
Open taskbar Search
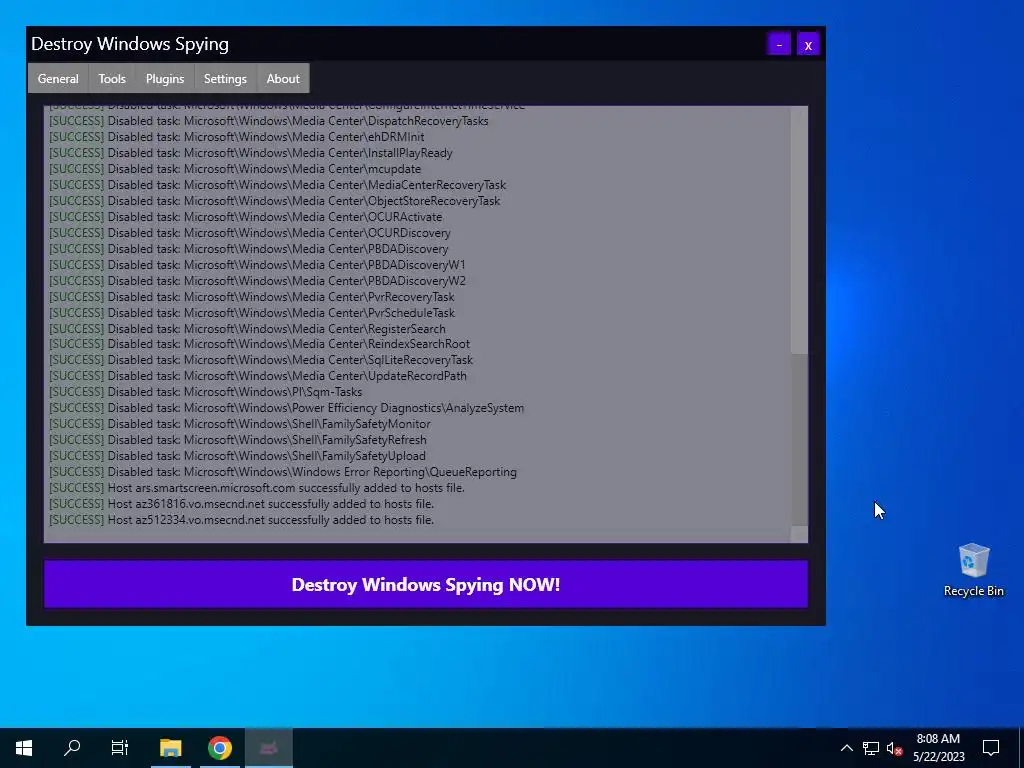[72, 748]
